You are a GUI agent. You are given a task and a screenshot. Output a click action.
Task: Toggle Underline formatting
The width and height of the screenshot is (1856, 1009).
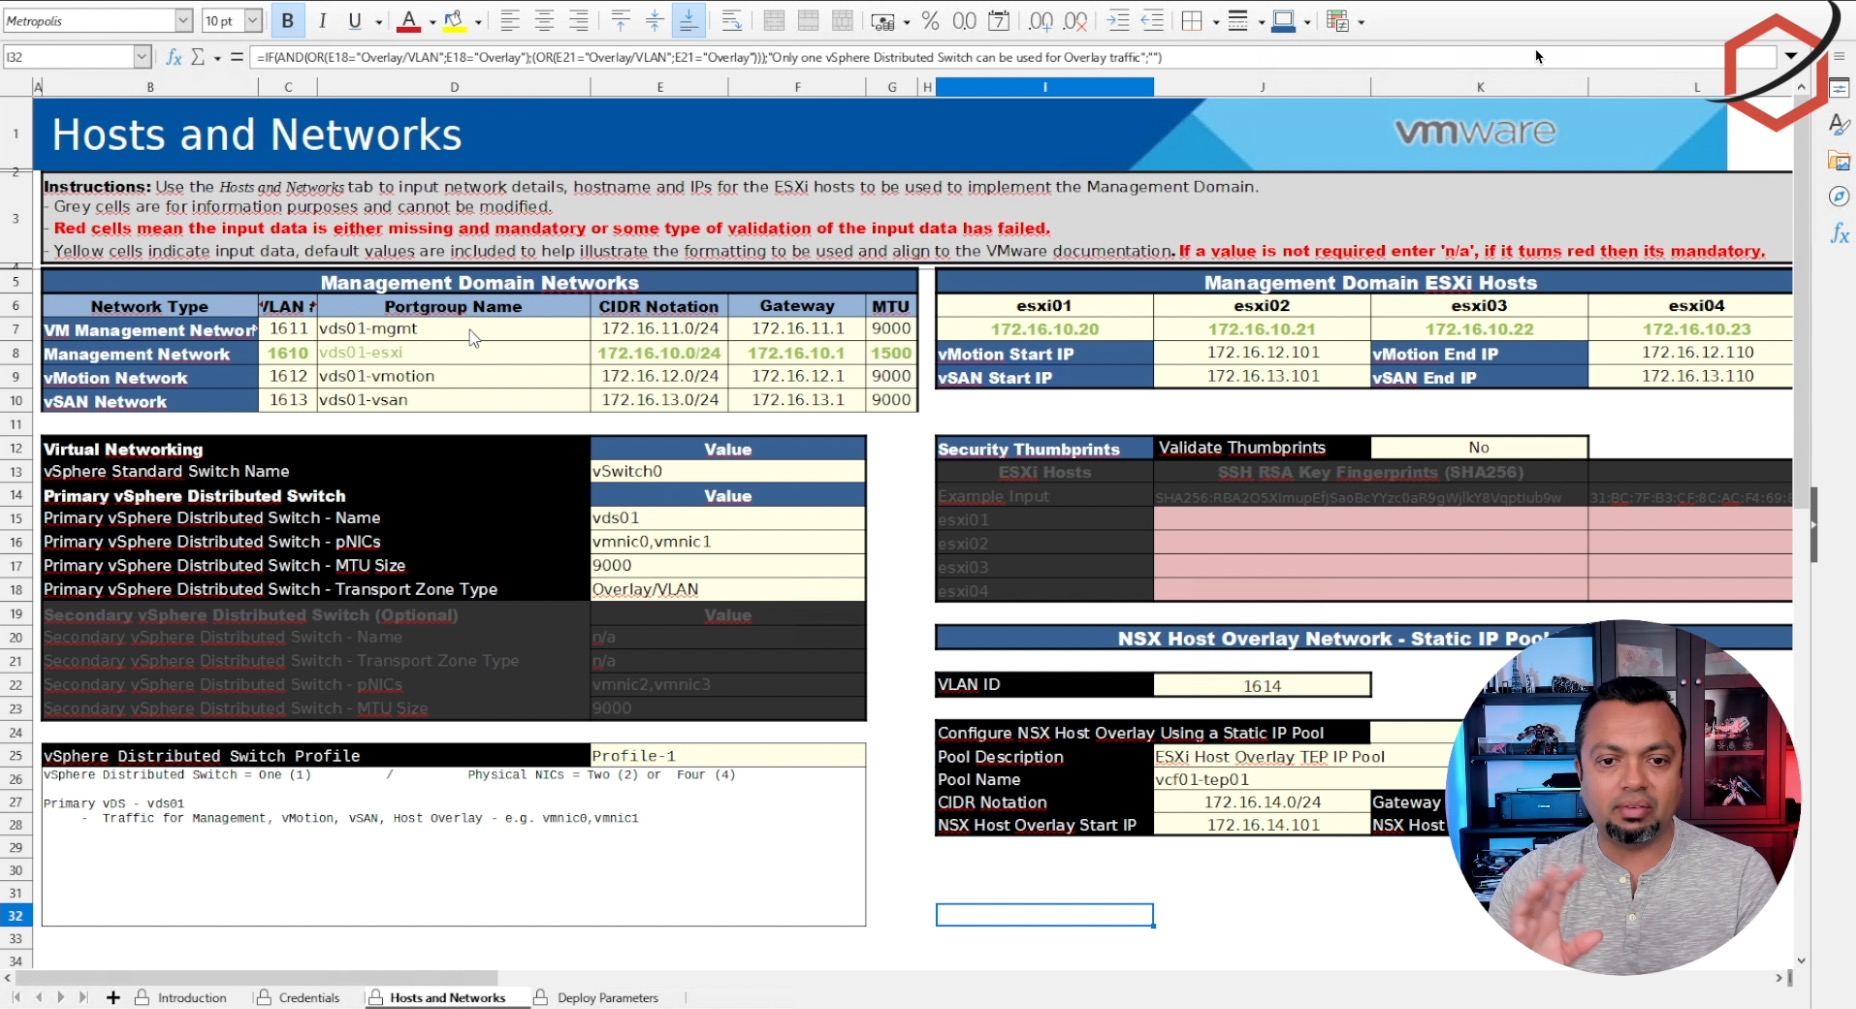click(354, 21)
